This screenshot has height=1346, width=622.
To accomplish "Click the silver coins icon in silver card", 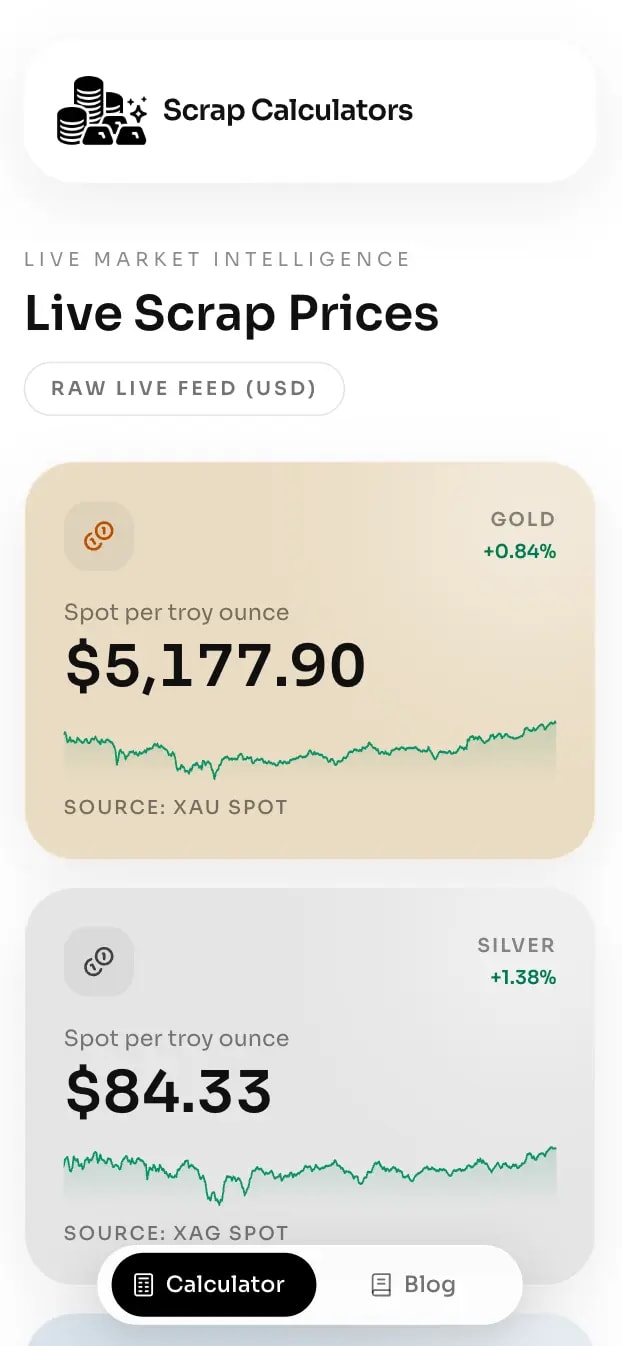I will (99, 962).
